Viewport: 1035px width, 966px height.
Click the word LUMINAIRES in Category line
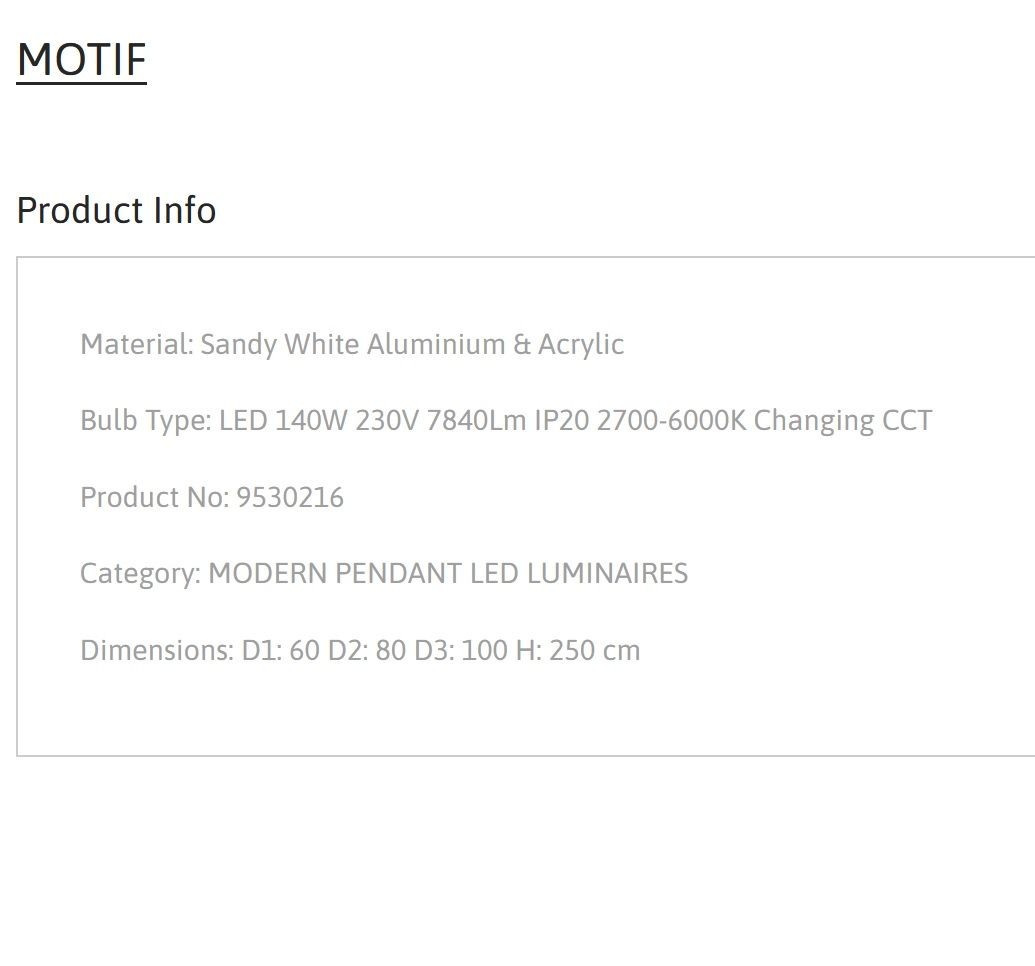point(607,574)
